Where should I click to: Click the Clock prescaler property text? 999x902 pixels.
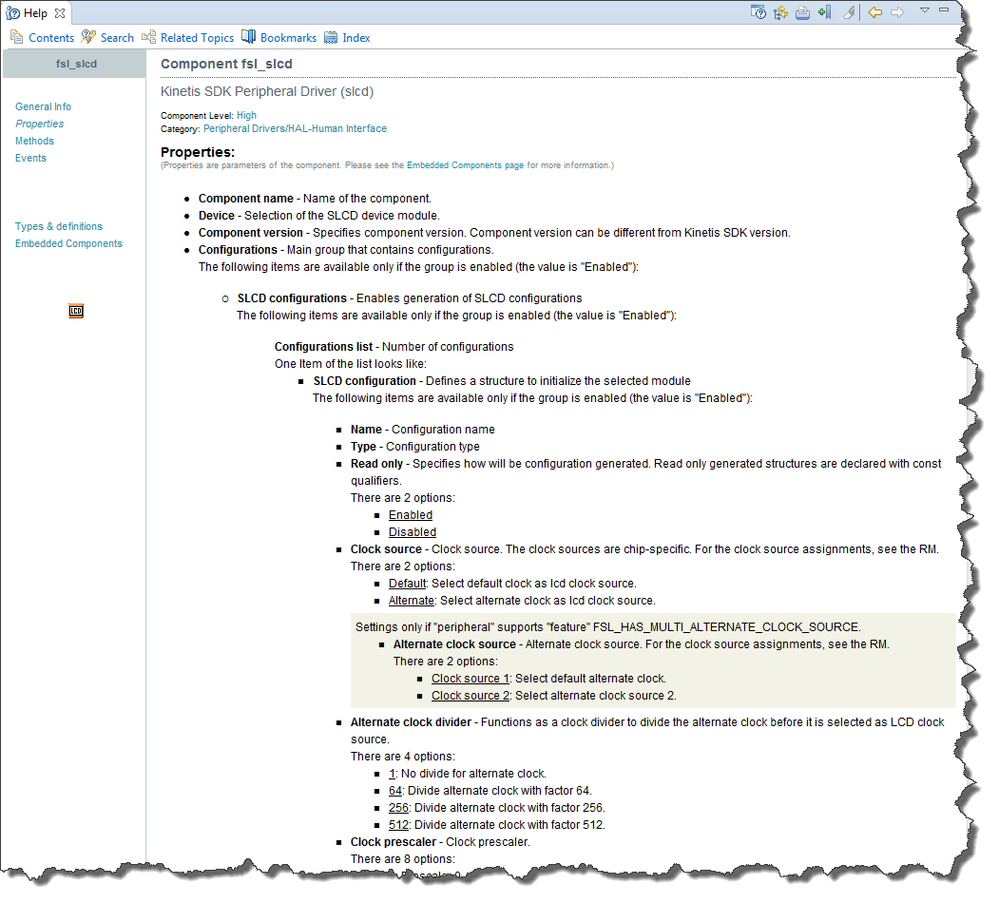pos(393,842)
